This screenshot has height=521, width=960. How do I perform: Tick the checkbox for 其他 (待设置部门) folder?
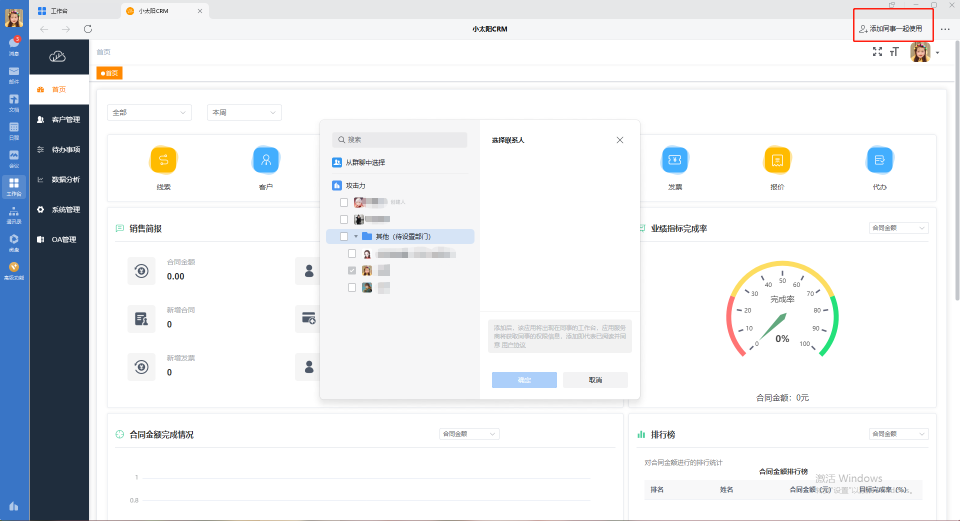[x=344, y=237]
